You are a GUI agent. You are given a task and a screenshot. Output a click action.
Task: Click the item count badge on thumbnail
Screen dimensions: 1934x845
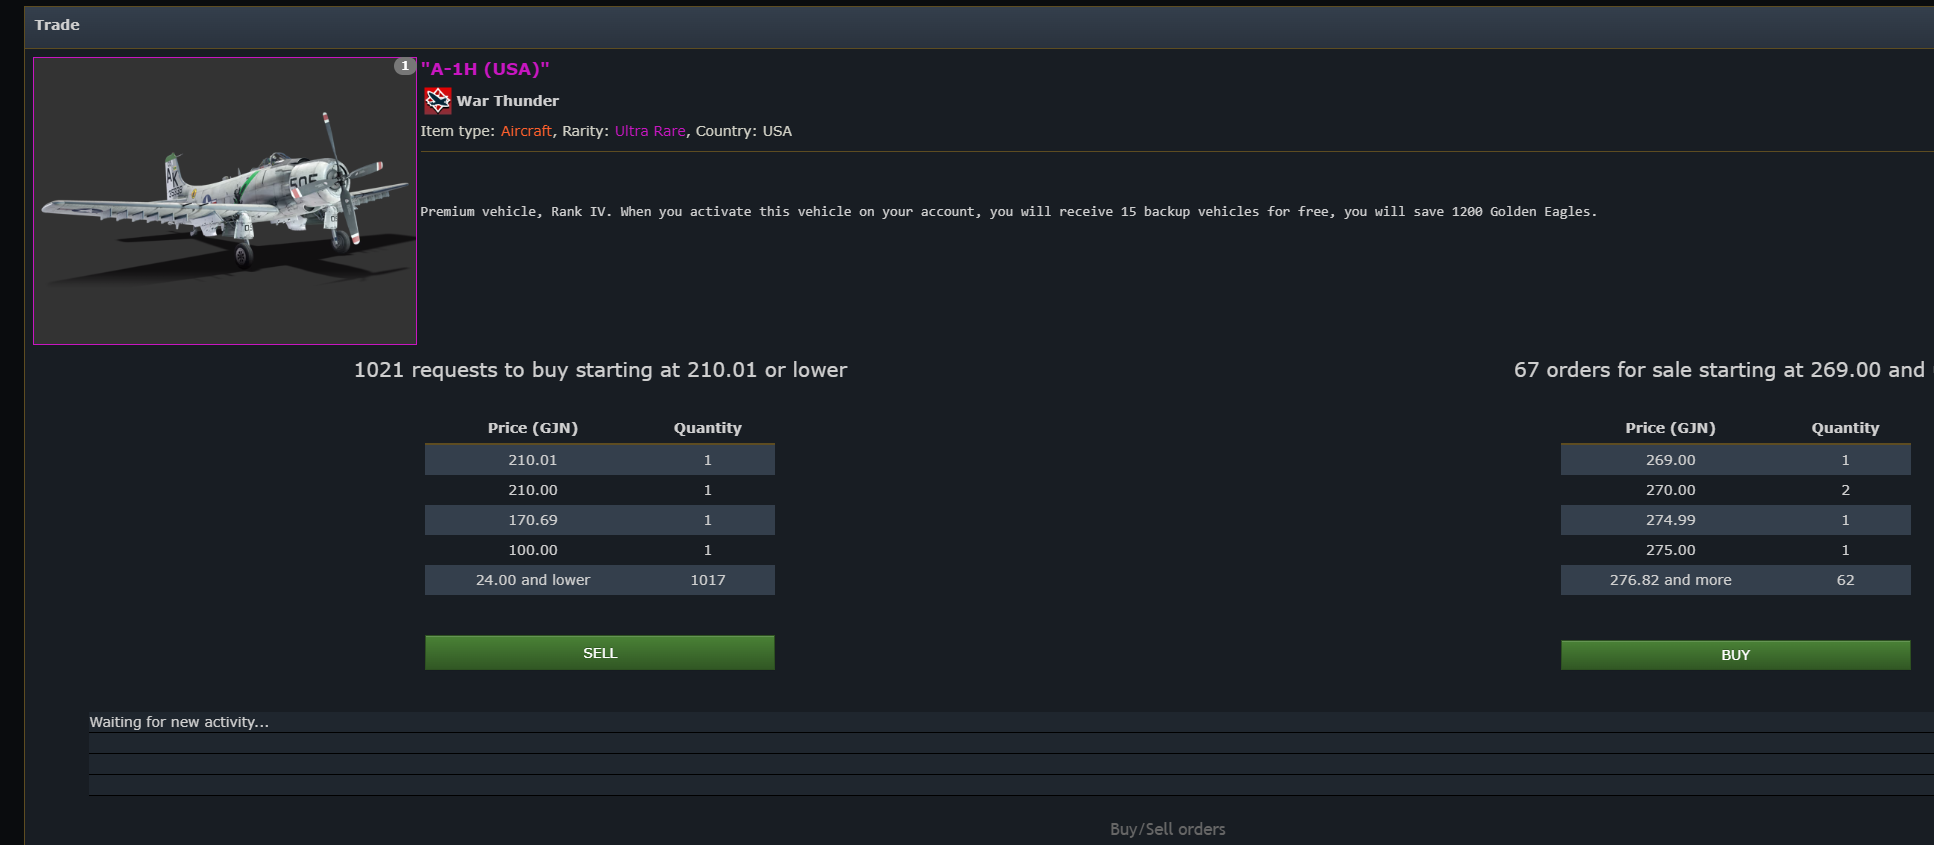(x=404, y=66)
